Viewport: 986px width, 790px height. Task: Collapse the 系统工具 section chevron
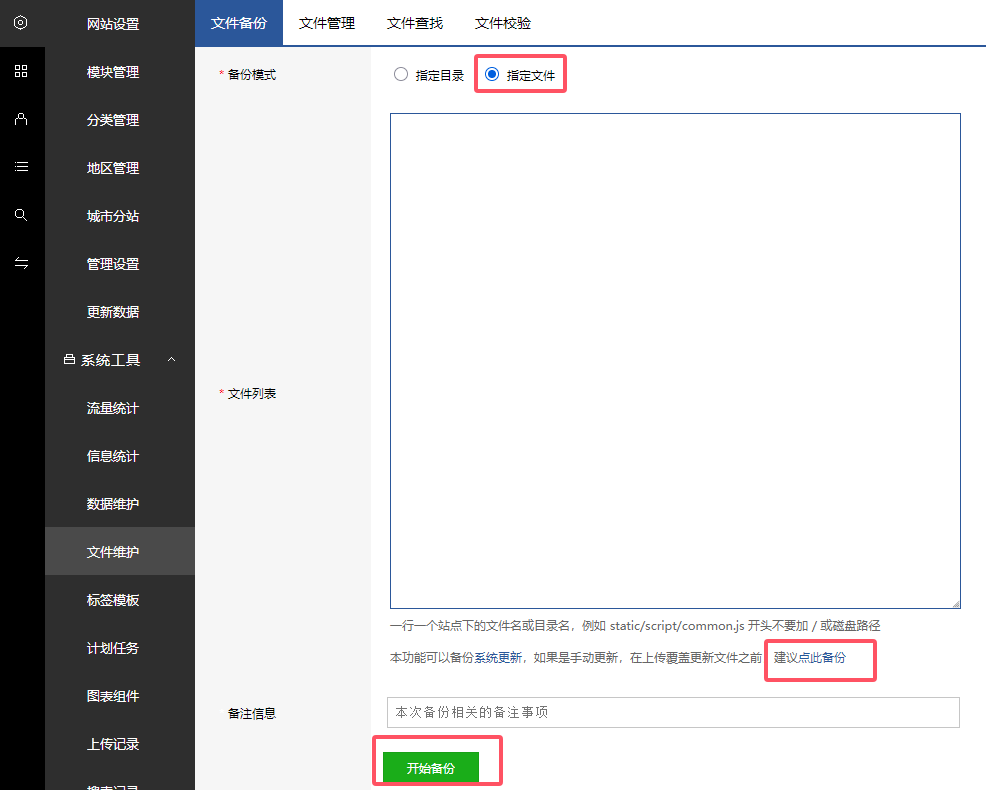pos(170,359)
